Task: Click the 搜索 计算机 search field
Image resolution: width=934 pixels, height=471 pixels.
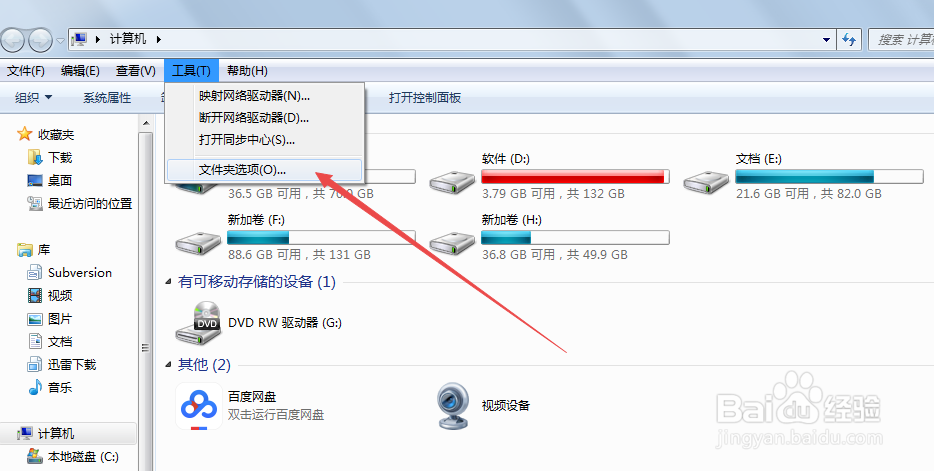Action: click(x=901, y=40)
